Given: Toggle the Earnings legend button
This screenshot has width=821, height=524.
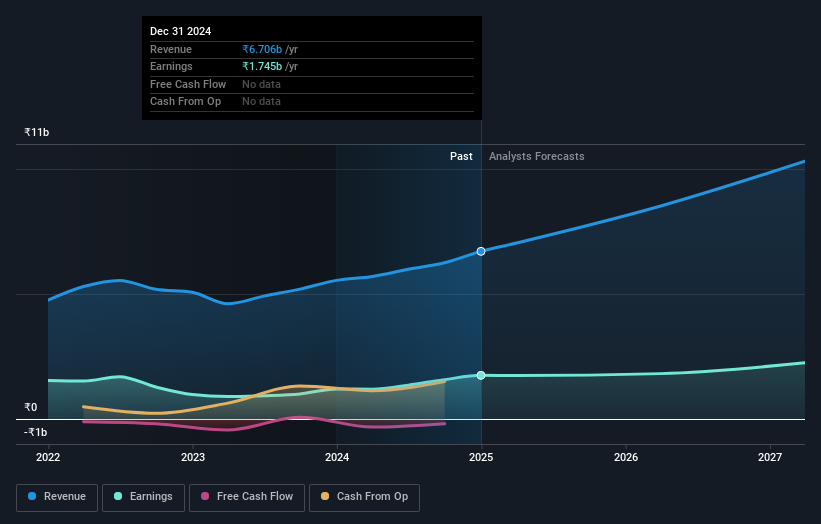Looking at the screenshot, I should (143, 497).
